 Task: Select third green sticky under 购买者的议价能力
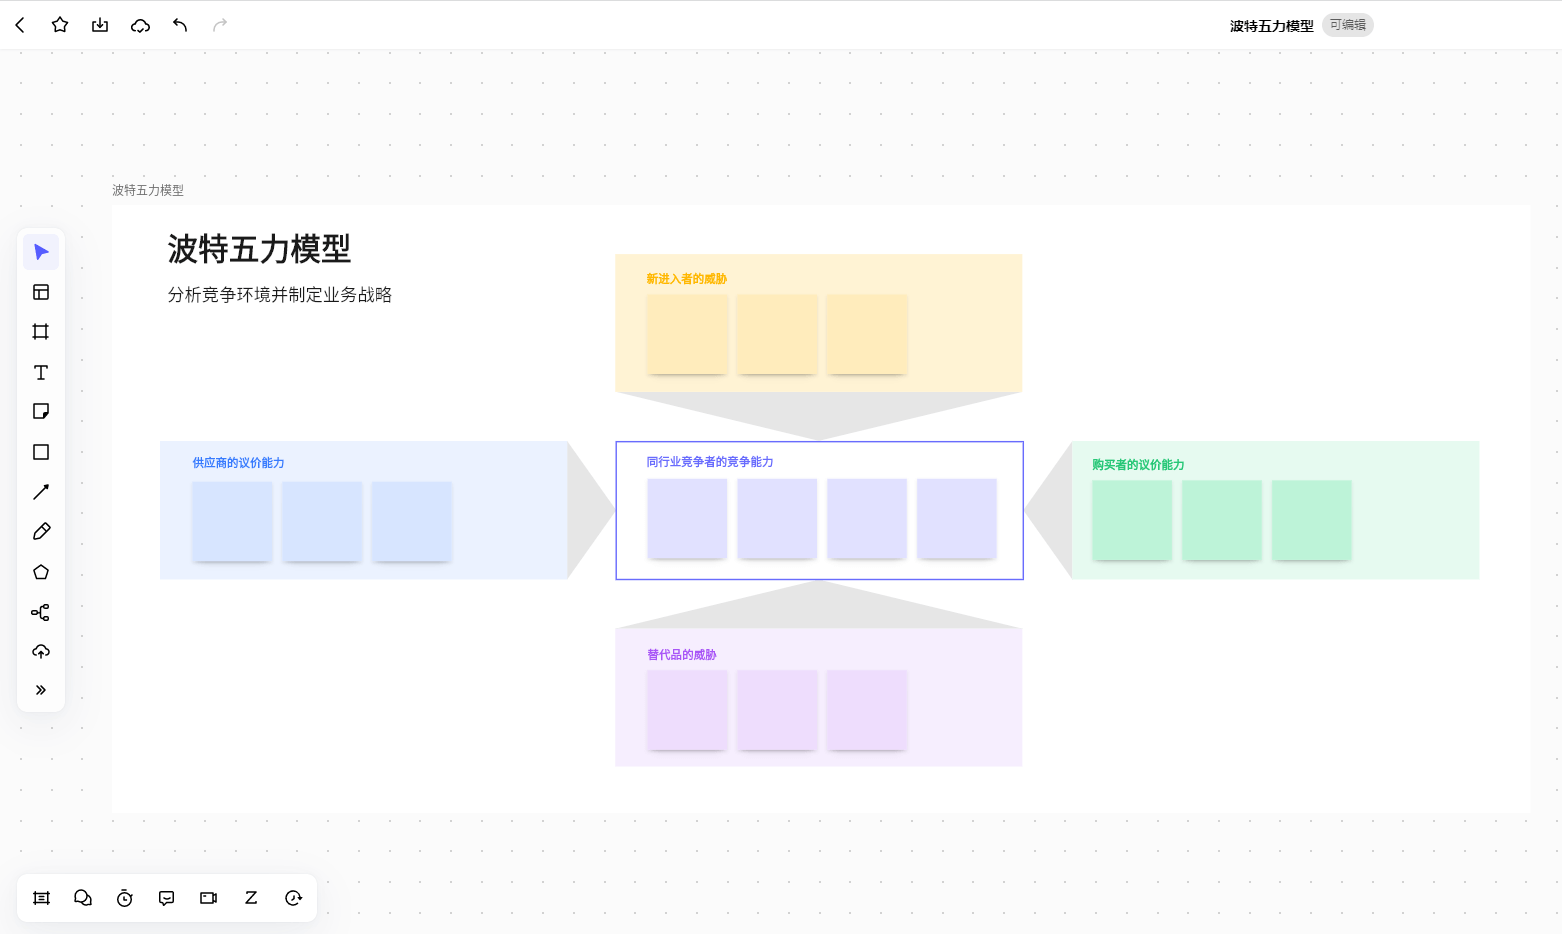pos(1312,520)
